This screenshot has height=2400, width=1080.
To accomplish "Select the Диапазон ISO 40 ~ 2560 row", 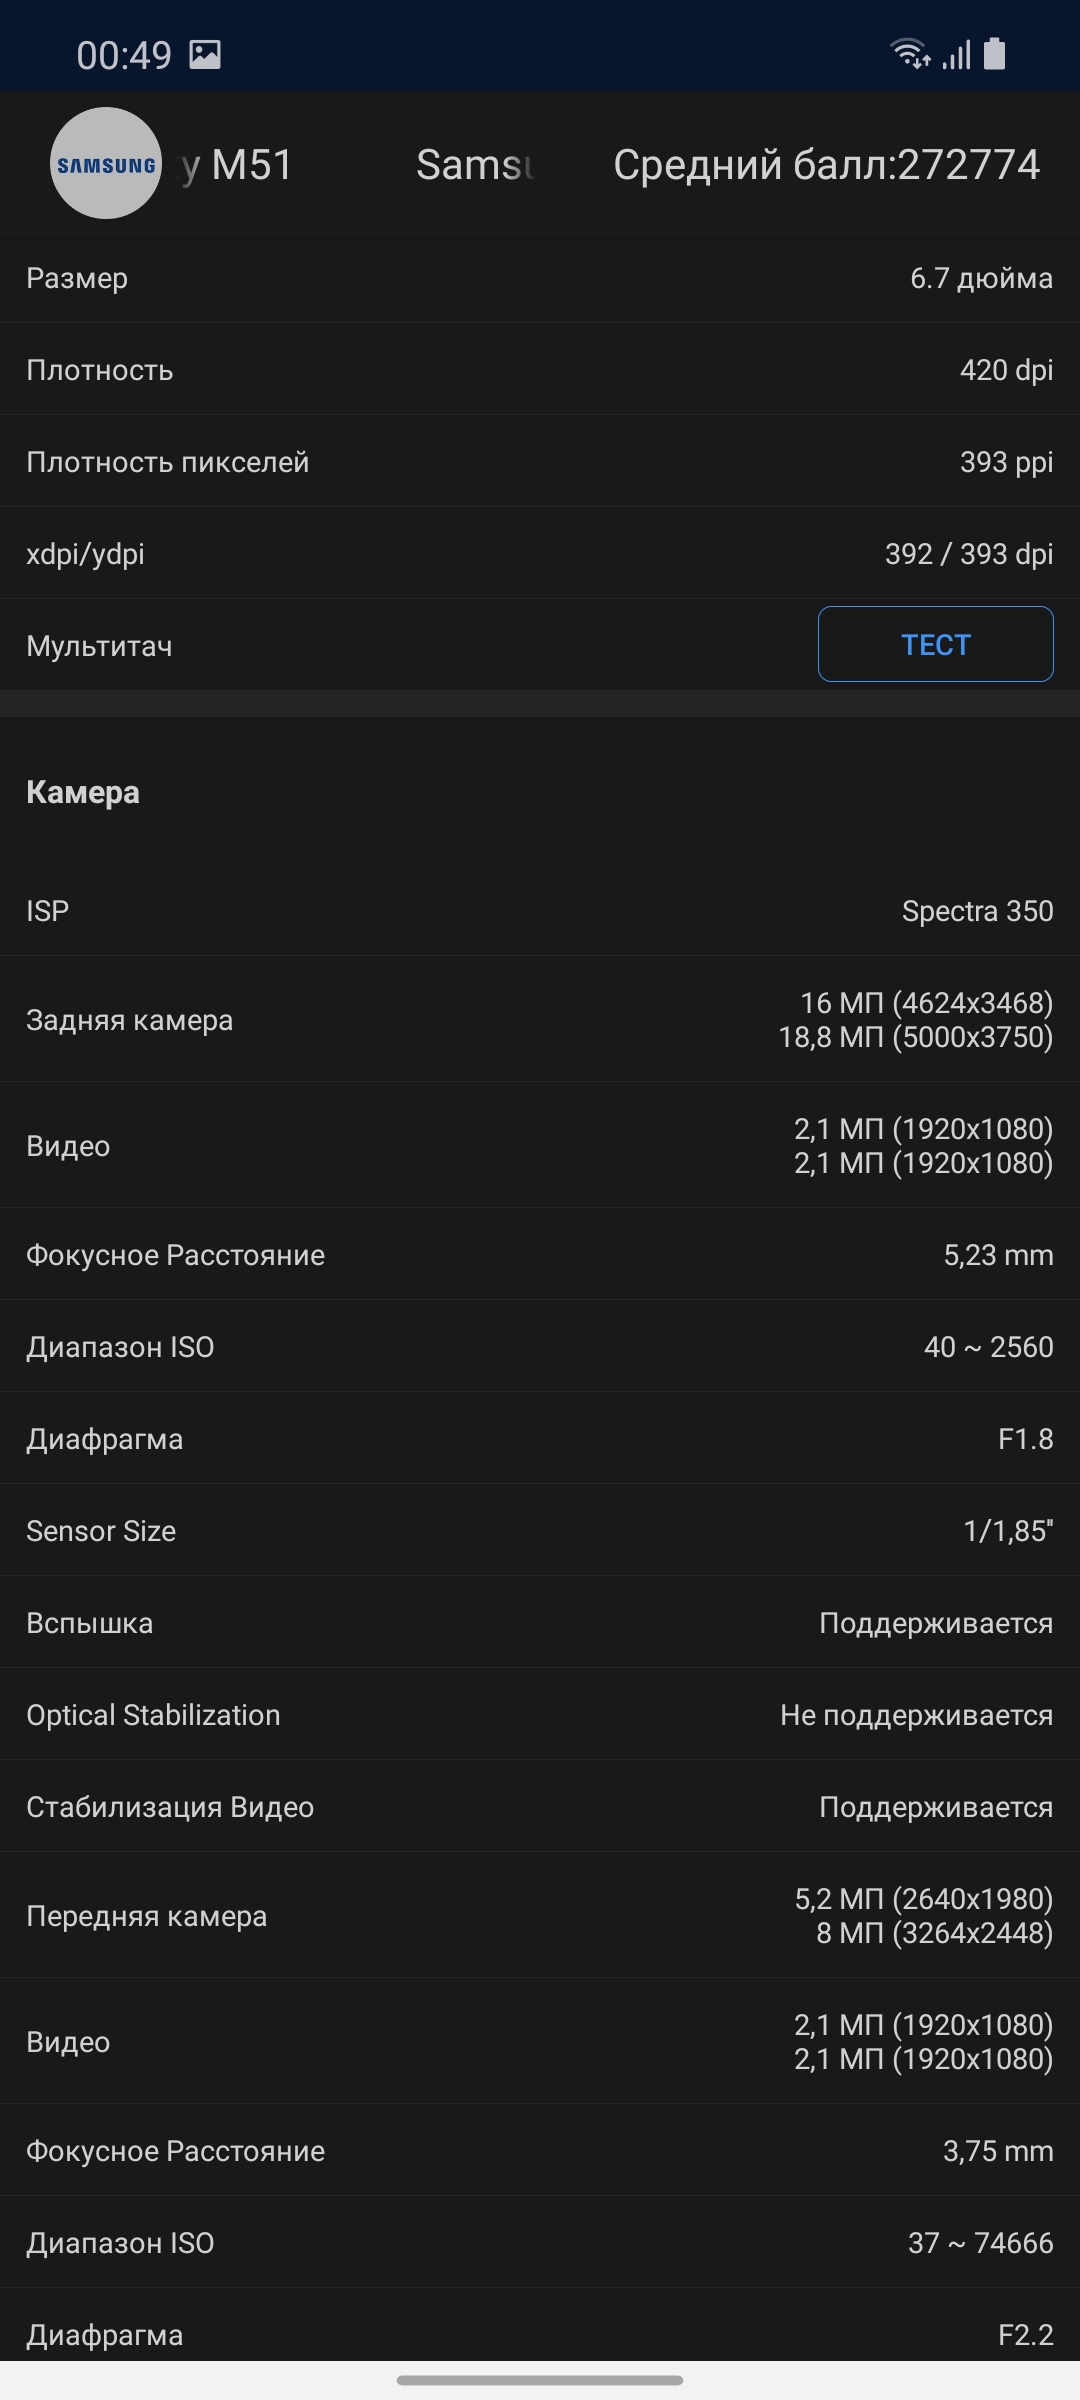I will pyautogui.click(x=540, y=1347).
